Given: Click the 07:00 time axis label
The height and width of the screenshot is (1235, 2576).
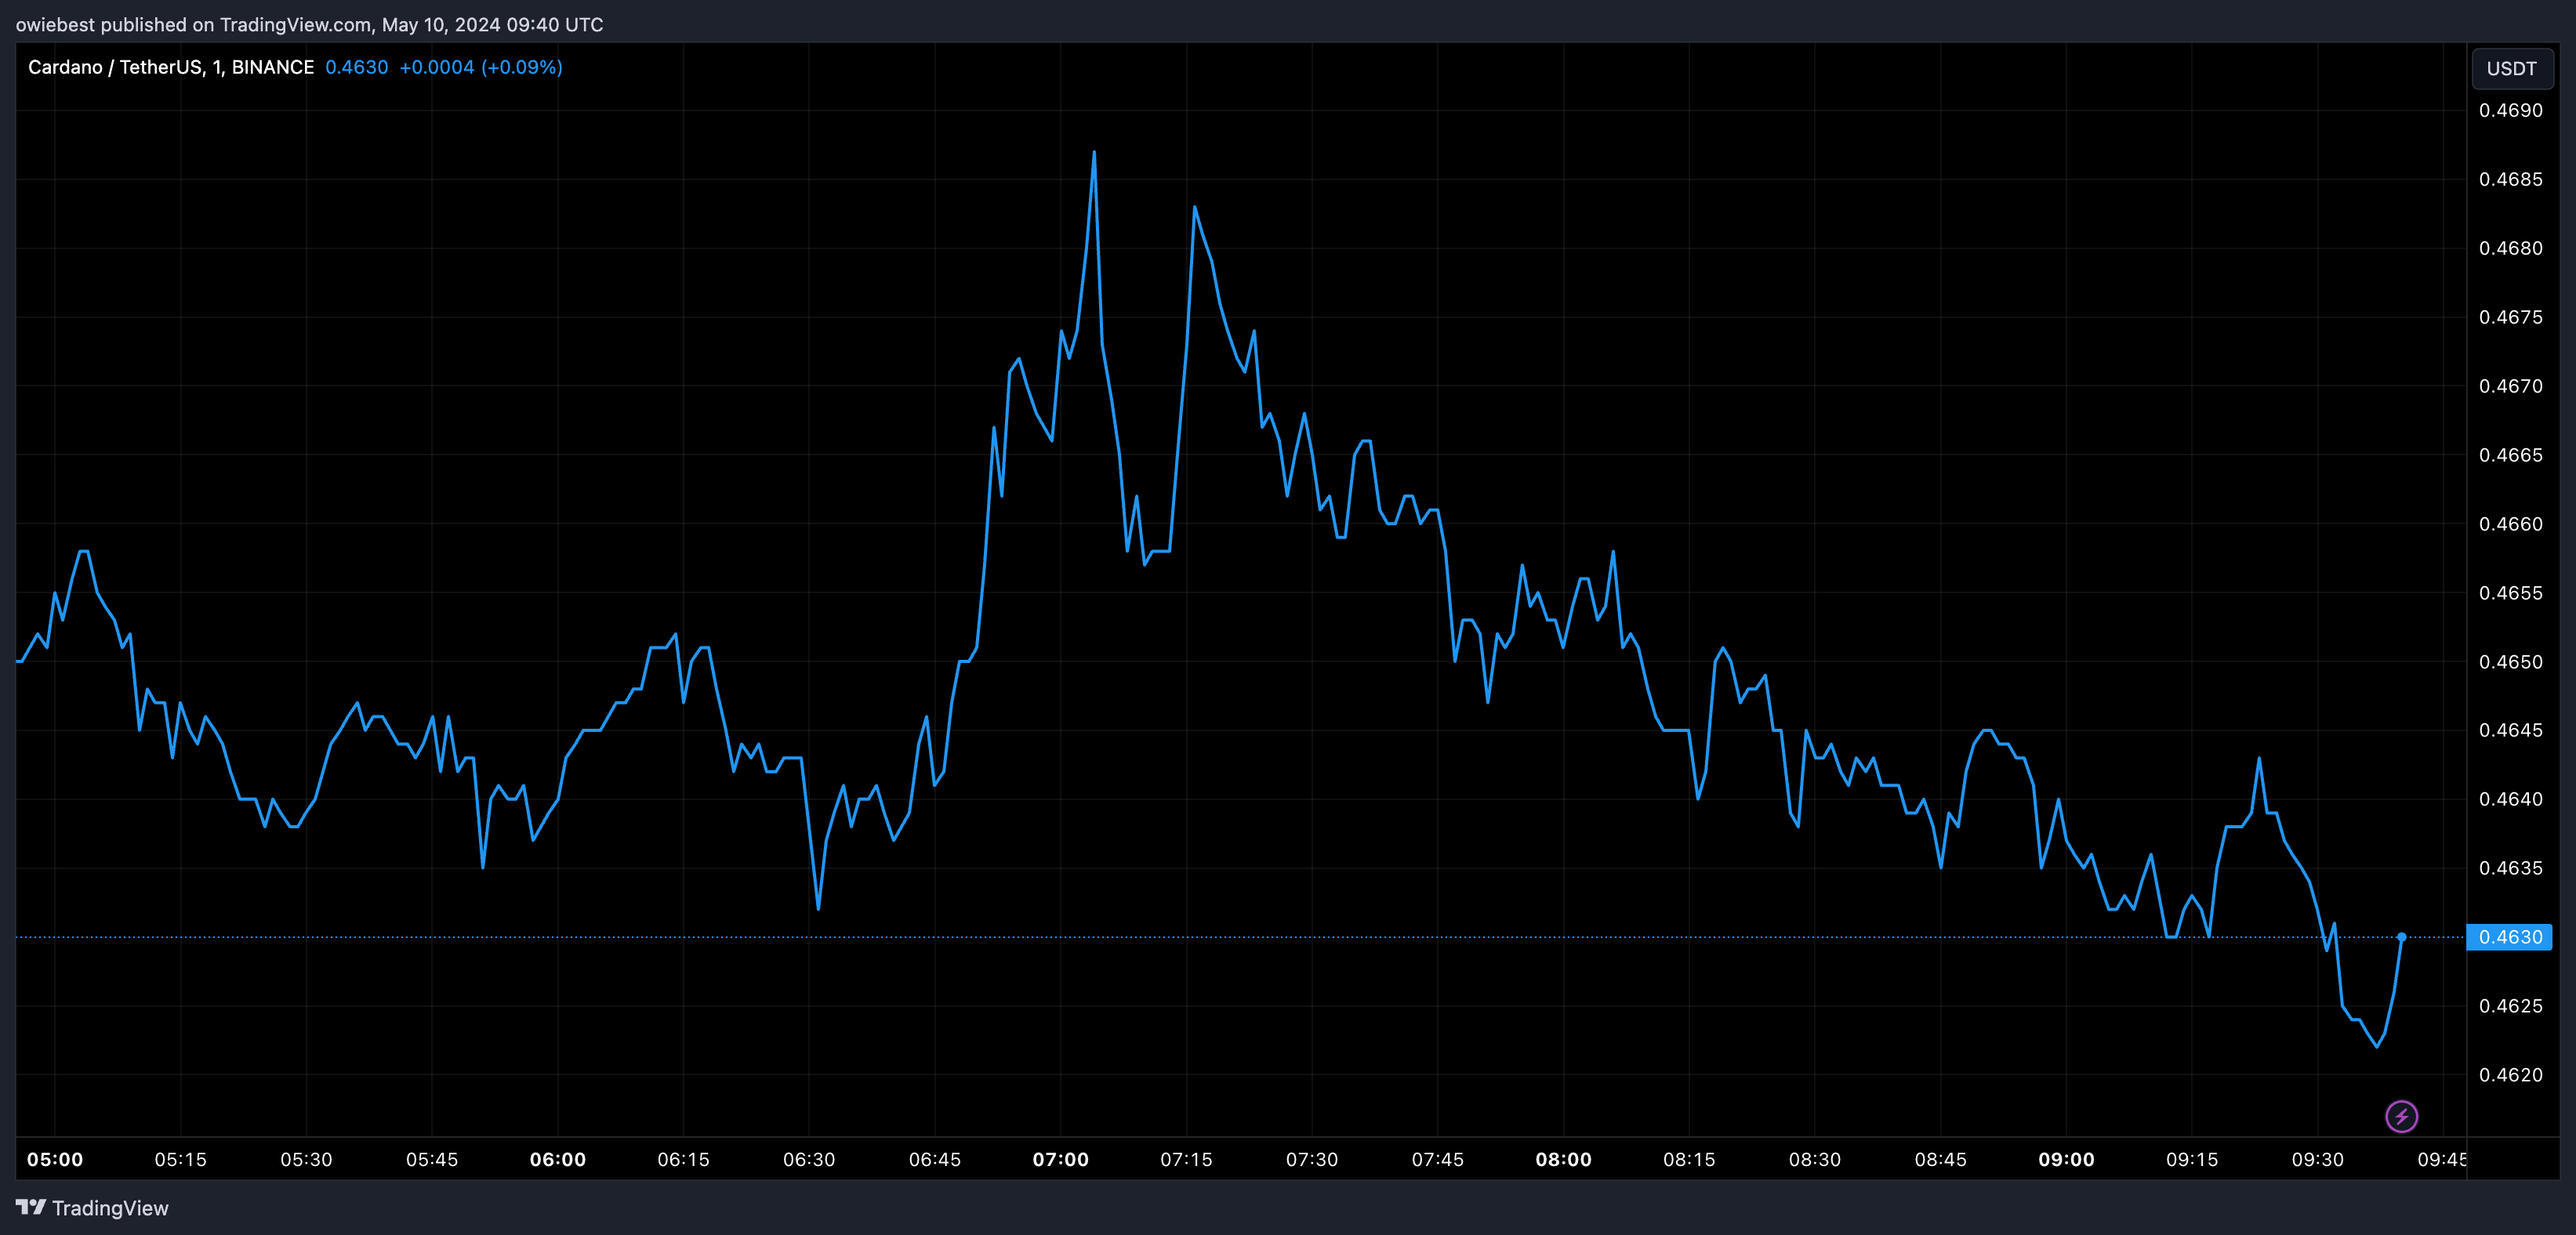Looking at the screenshot, I should (x=1061, y=1159).
